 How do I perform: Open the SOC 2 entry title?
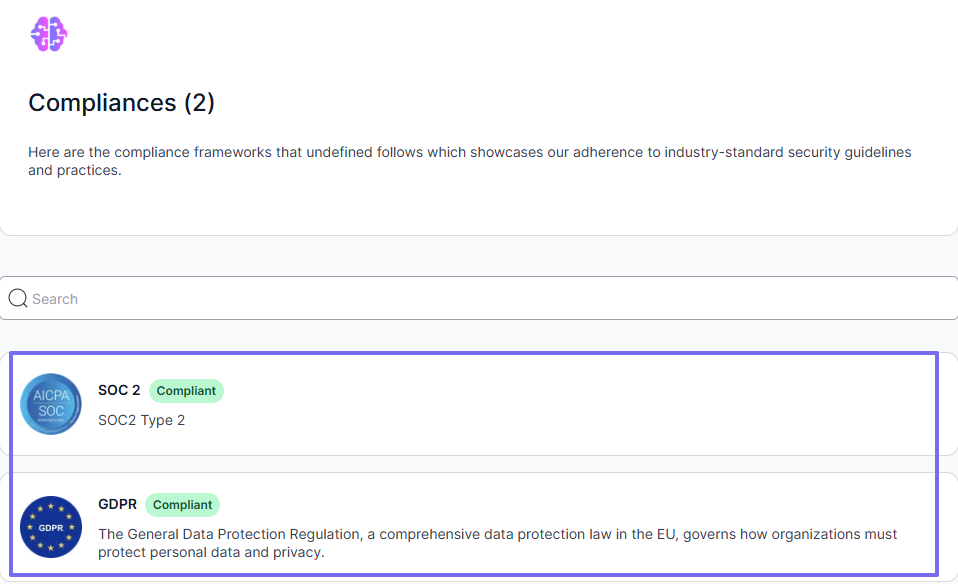pyautogui.click(x=119, y=390)
